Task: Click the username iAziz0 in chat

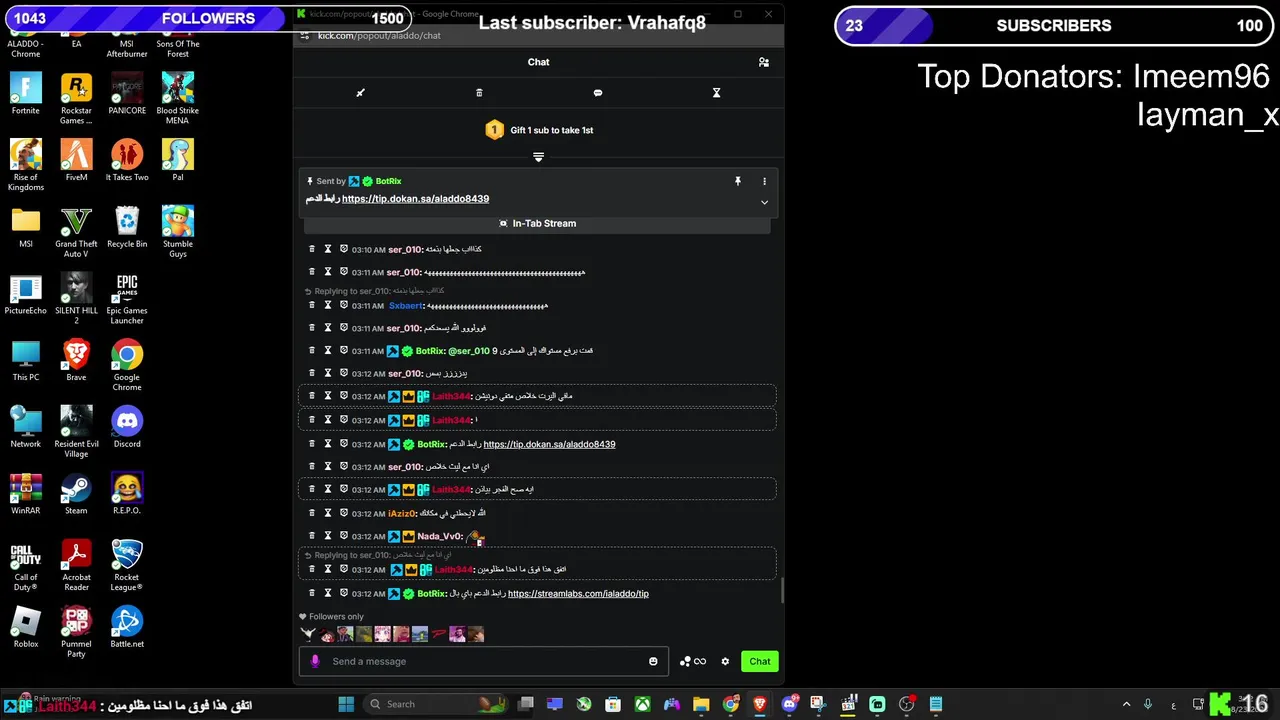Action: tap(400, 513)
